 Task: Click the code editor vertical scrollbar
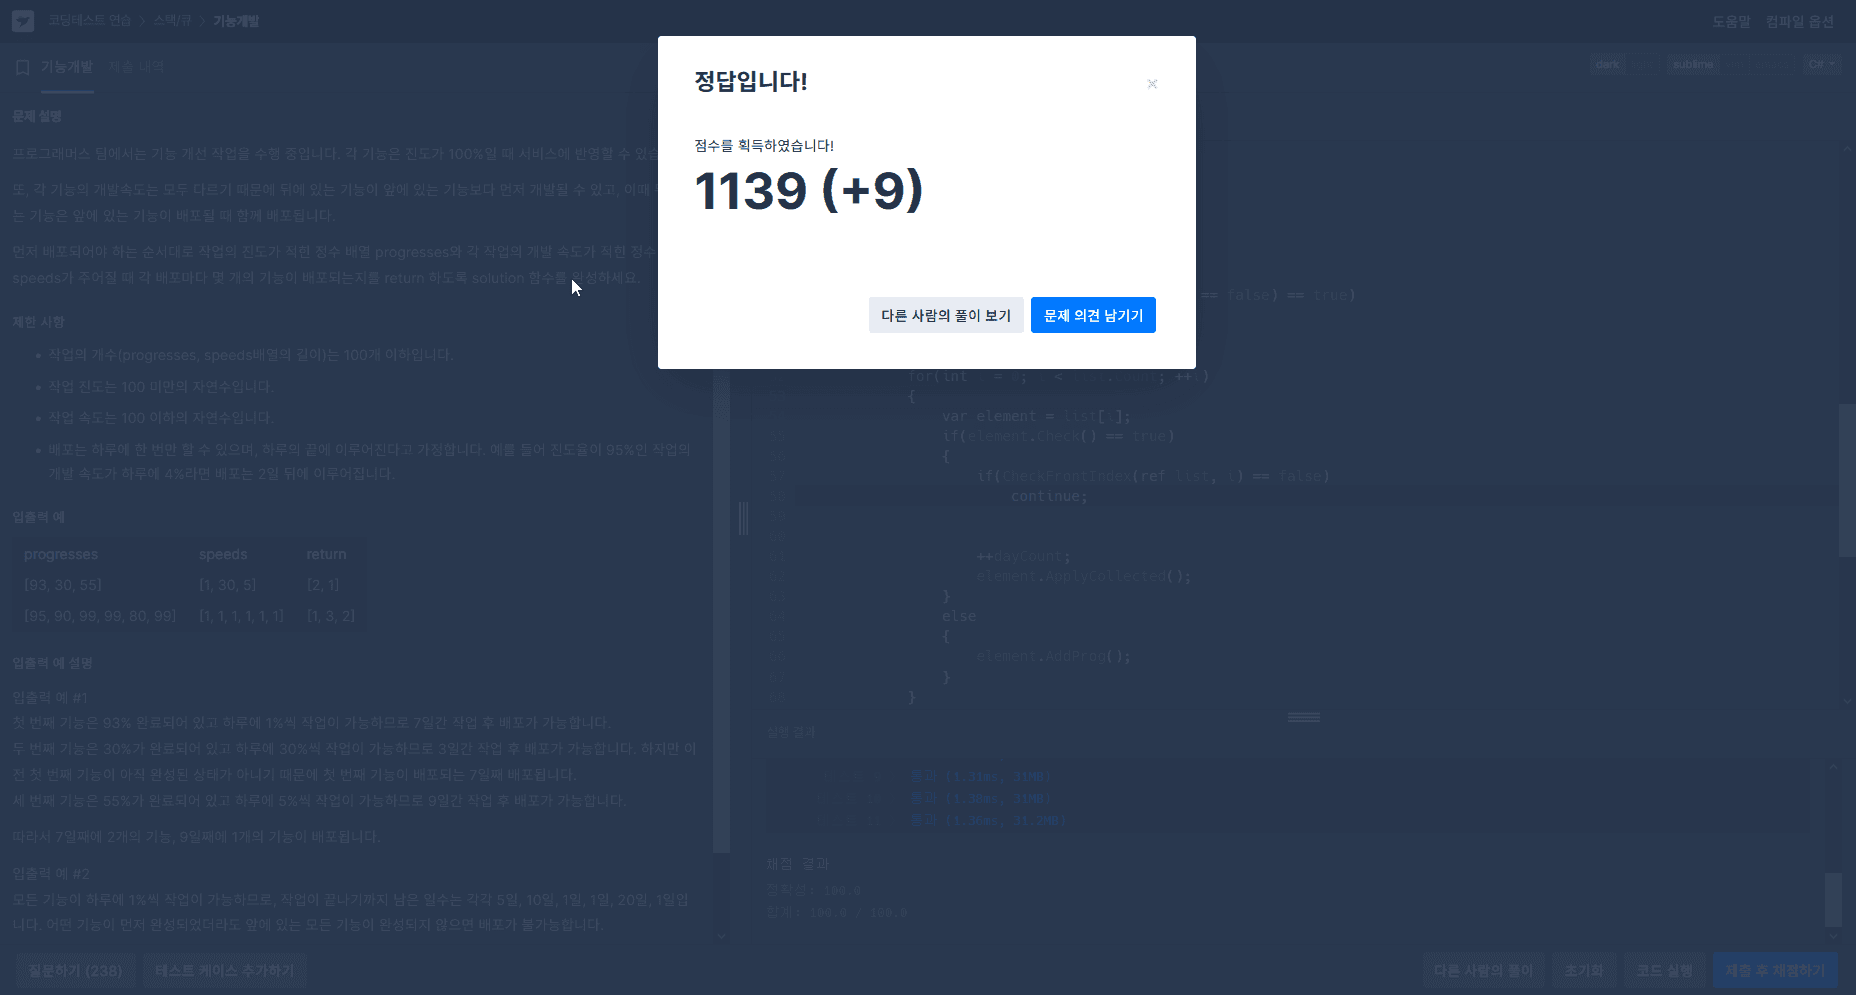[x=1847, y=480]
